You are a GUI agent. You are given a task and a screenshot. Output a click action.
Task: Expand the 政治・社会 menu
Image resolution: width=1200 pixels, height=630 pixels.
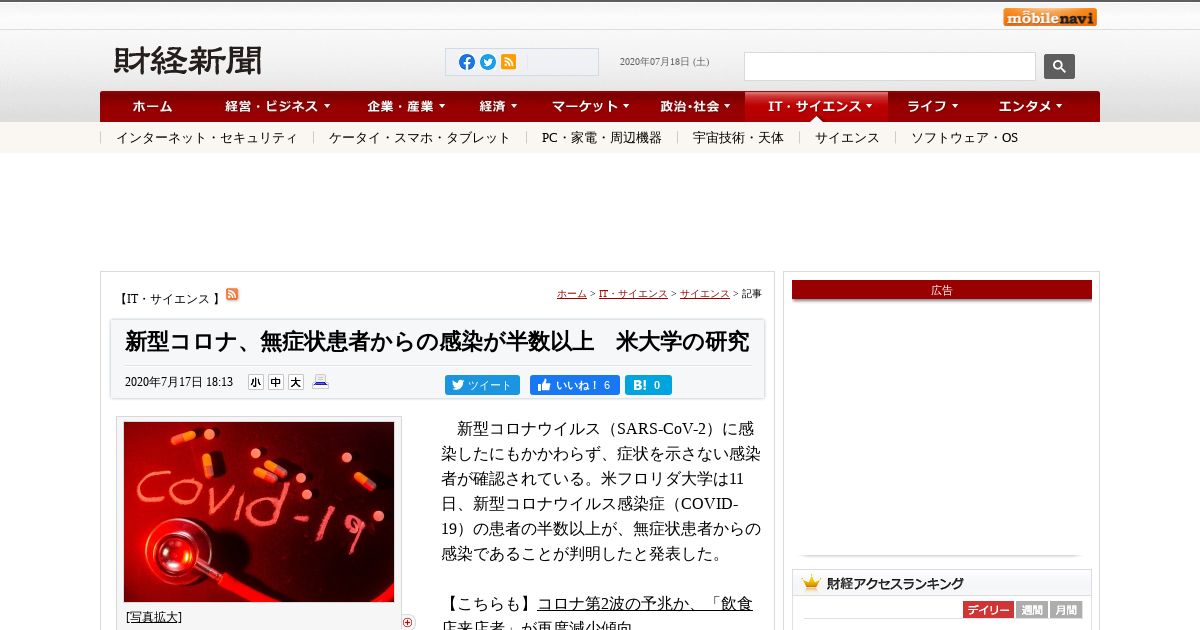(x=695, y=106)
